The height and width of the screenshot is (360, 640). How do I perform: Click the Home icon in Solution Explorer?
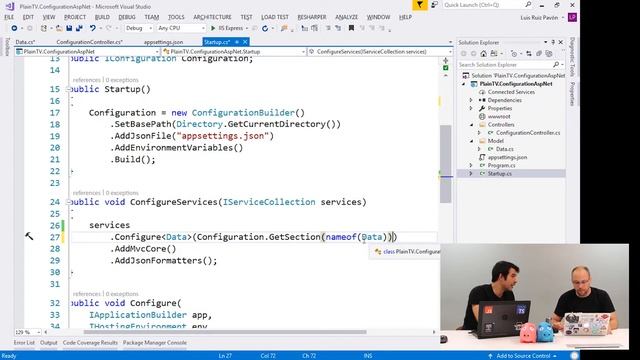coord(484,53)
